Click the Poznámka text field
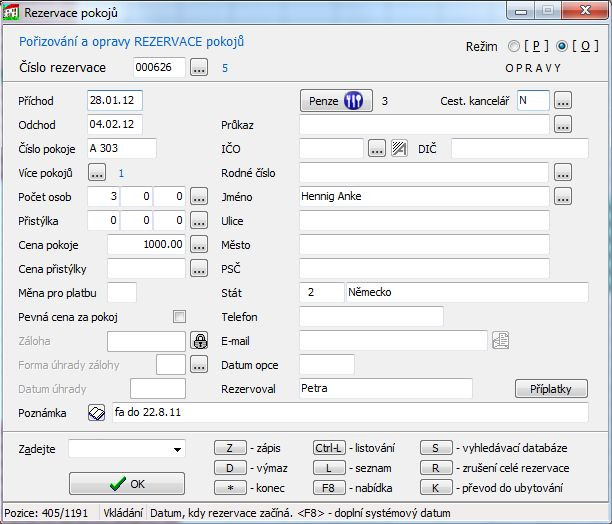 coord(350,412)
